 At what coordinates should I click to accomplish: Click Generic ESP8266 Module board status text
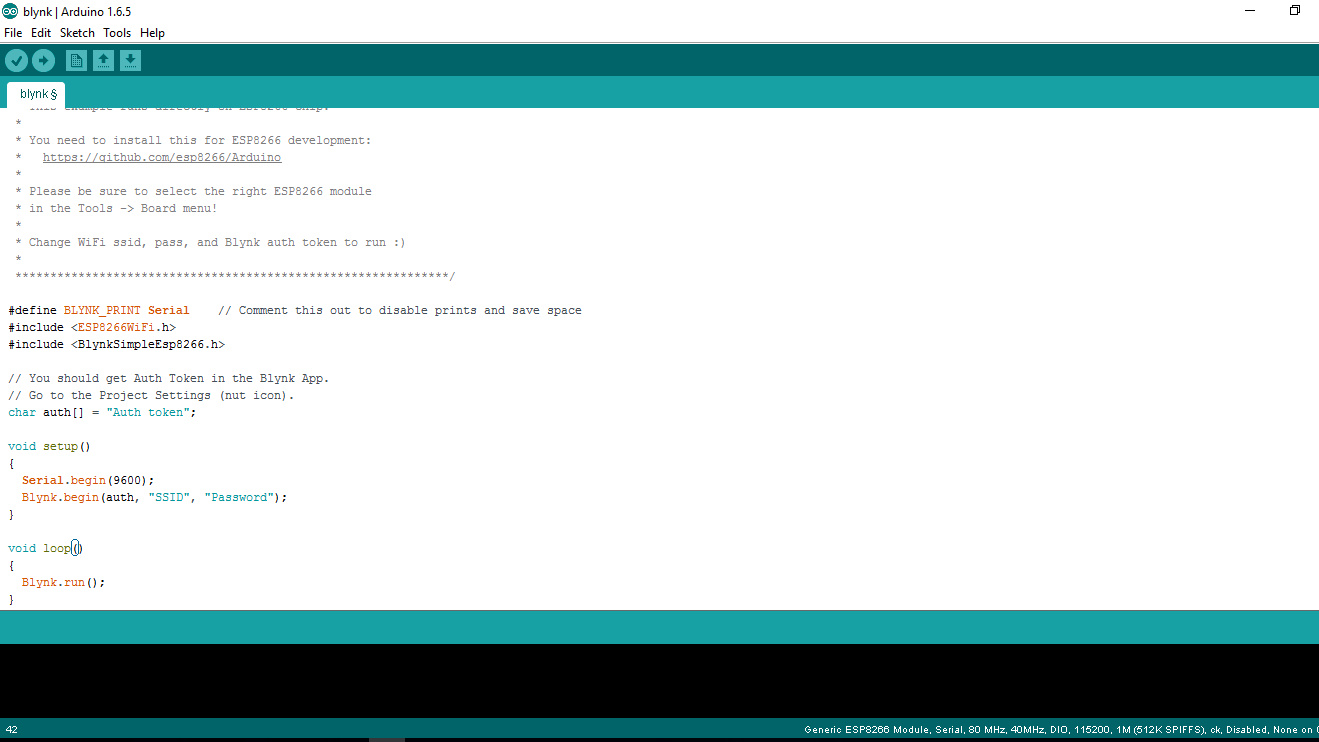(1061, 730)
